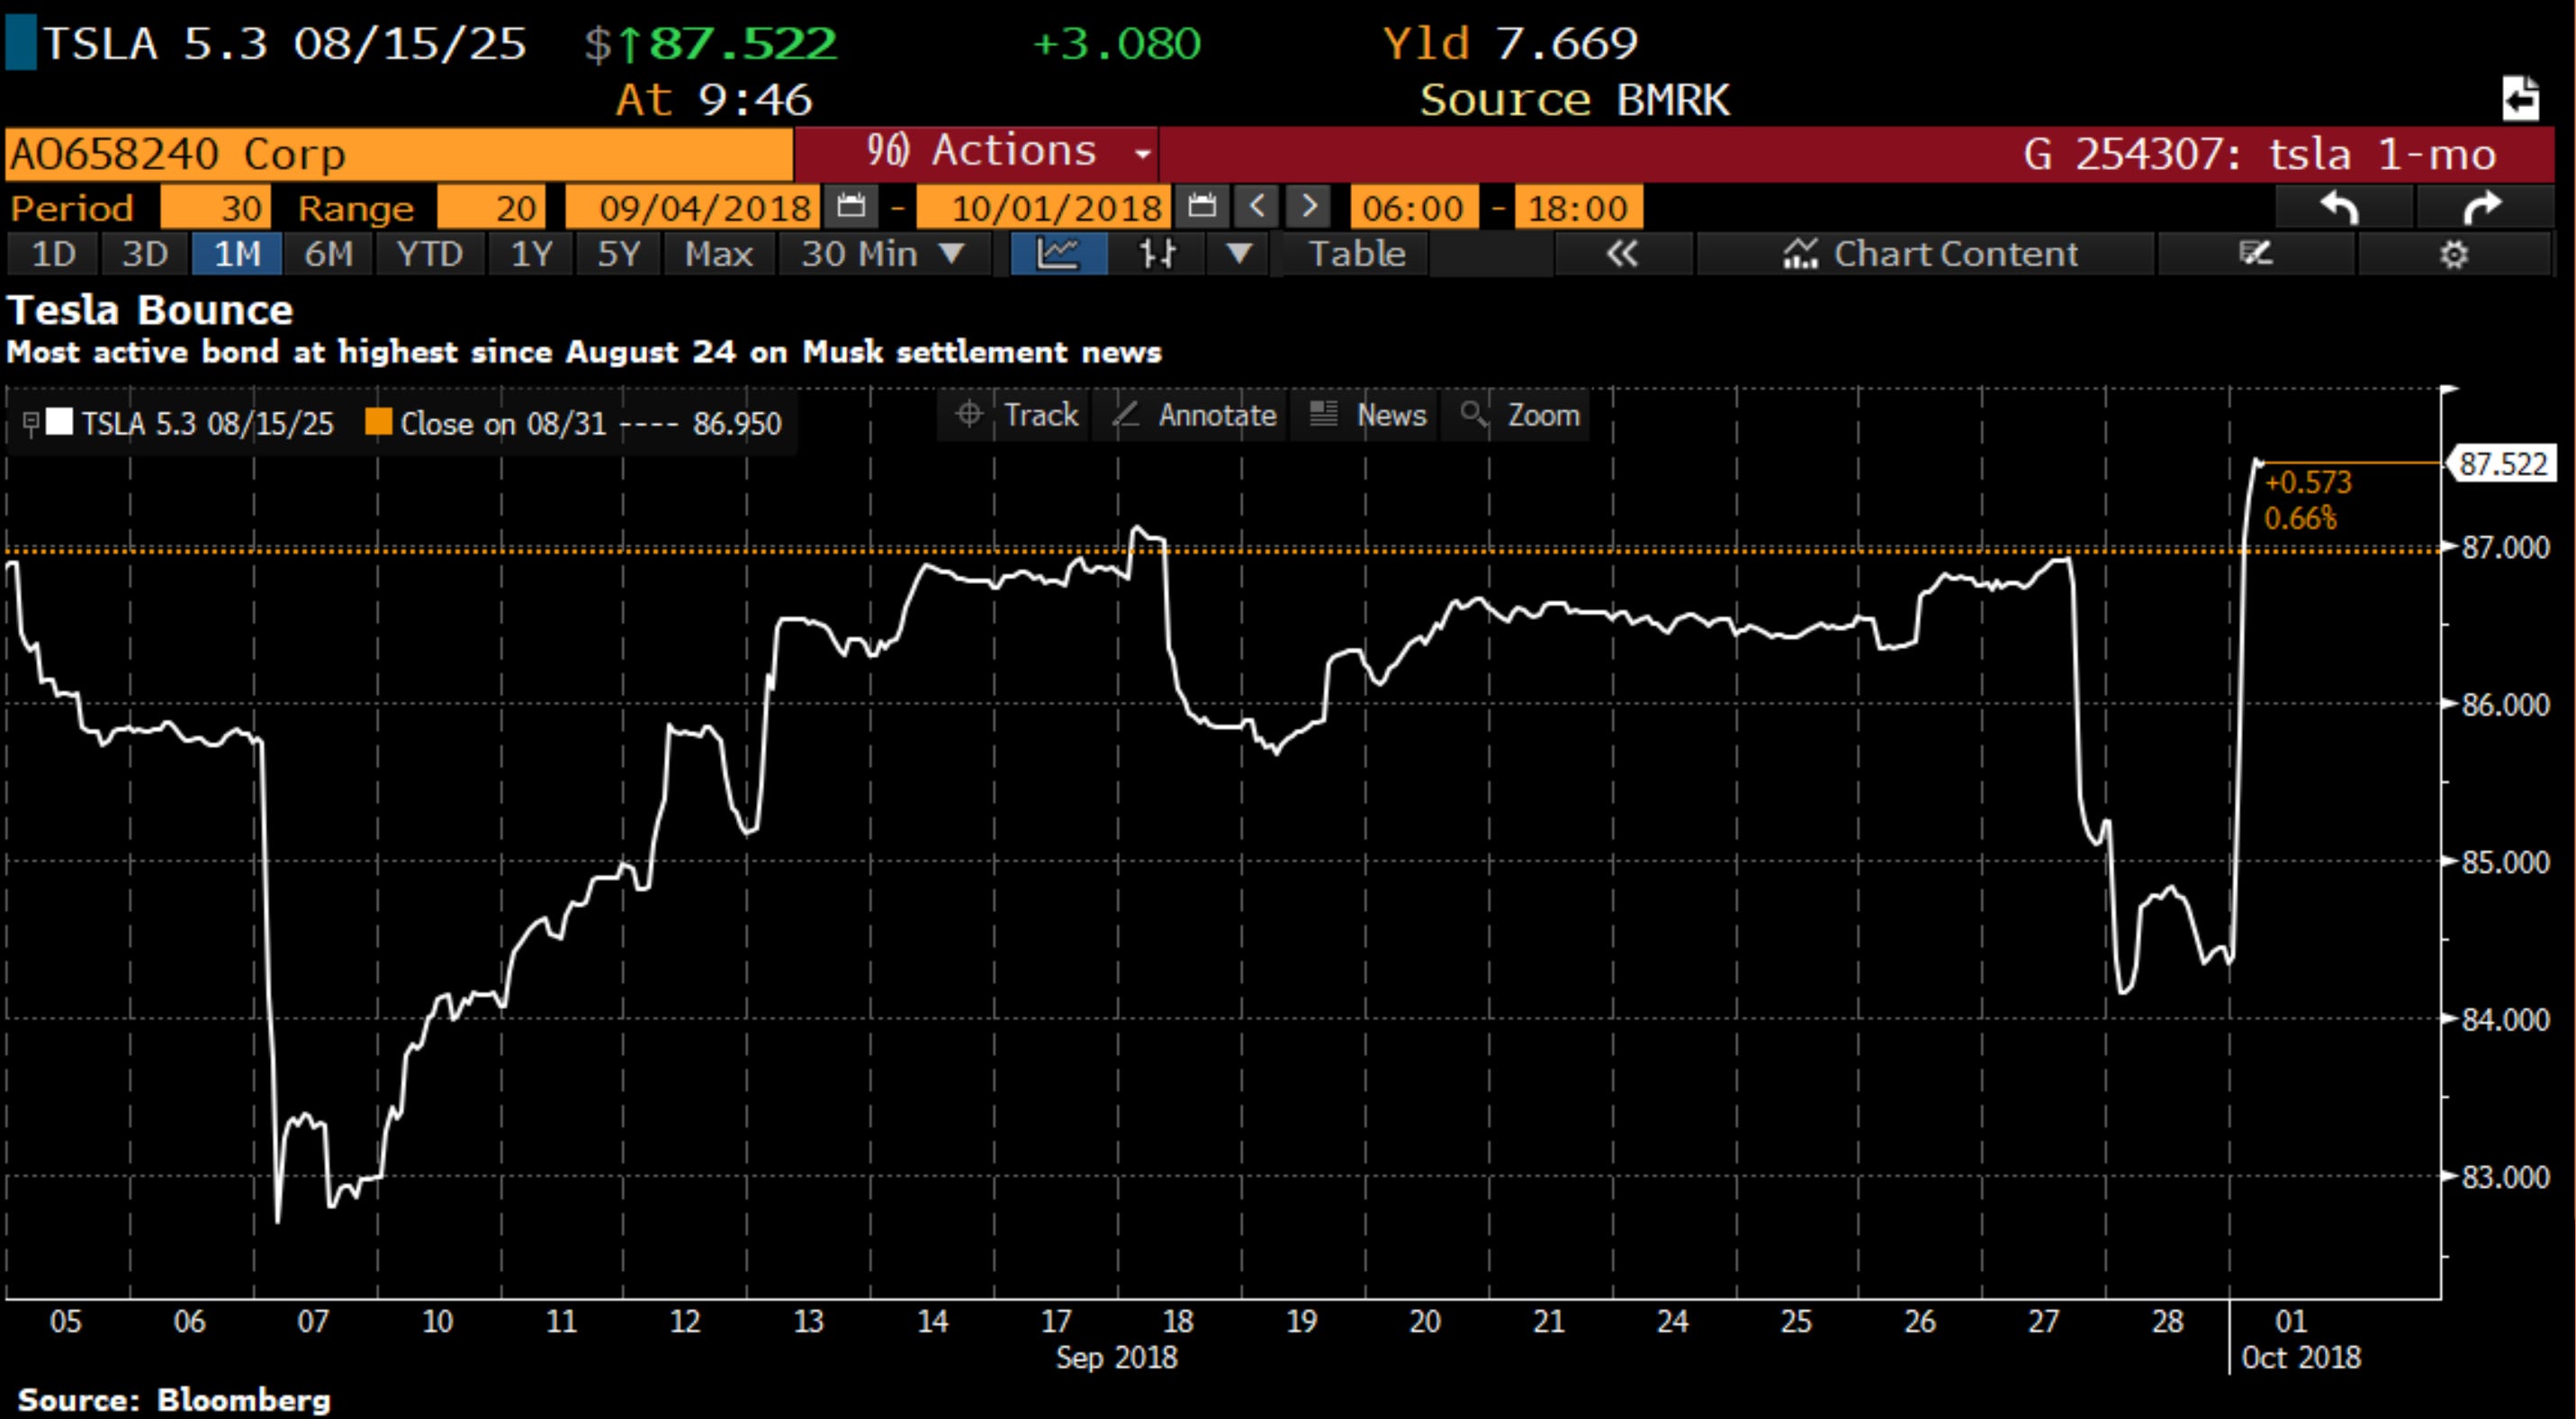Edit the 18:00 end time field
Viewport: 2576px width, 1419px height.
(1578, 208)
